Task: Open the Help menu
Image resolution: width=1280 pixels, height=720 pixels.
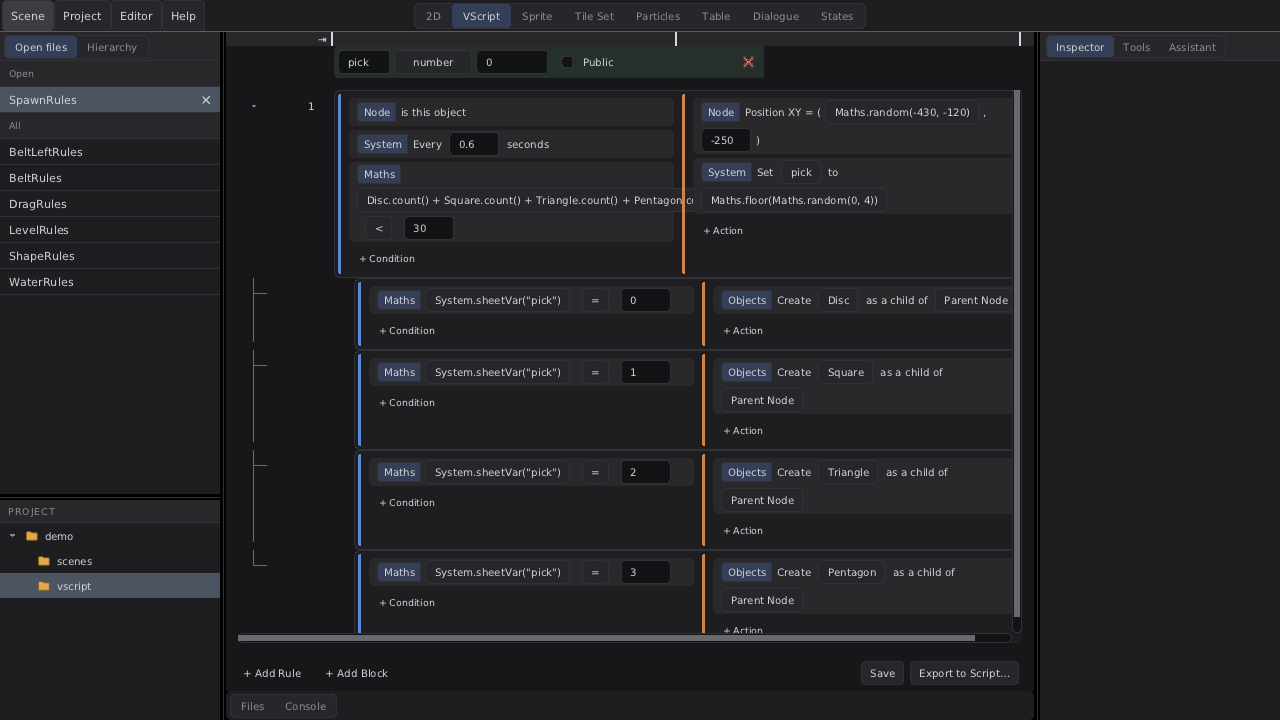Action: [x=183, y=16]
